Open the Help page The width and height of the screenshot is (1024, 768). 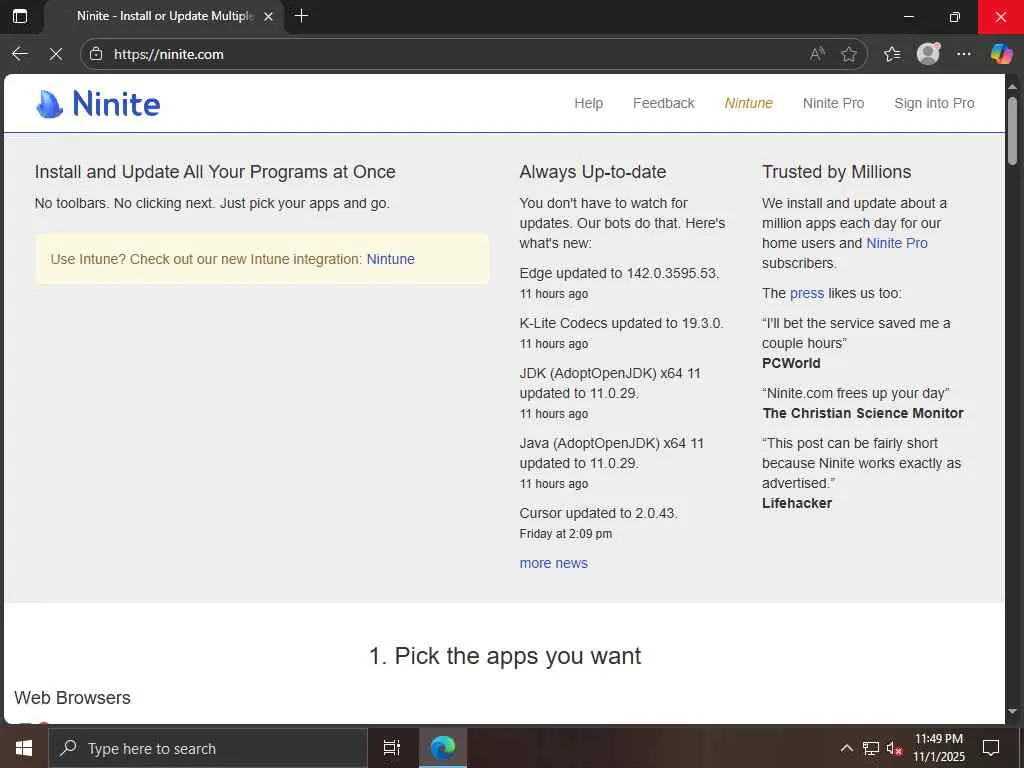tap(588, 103)
